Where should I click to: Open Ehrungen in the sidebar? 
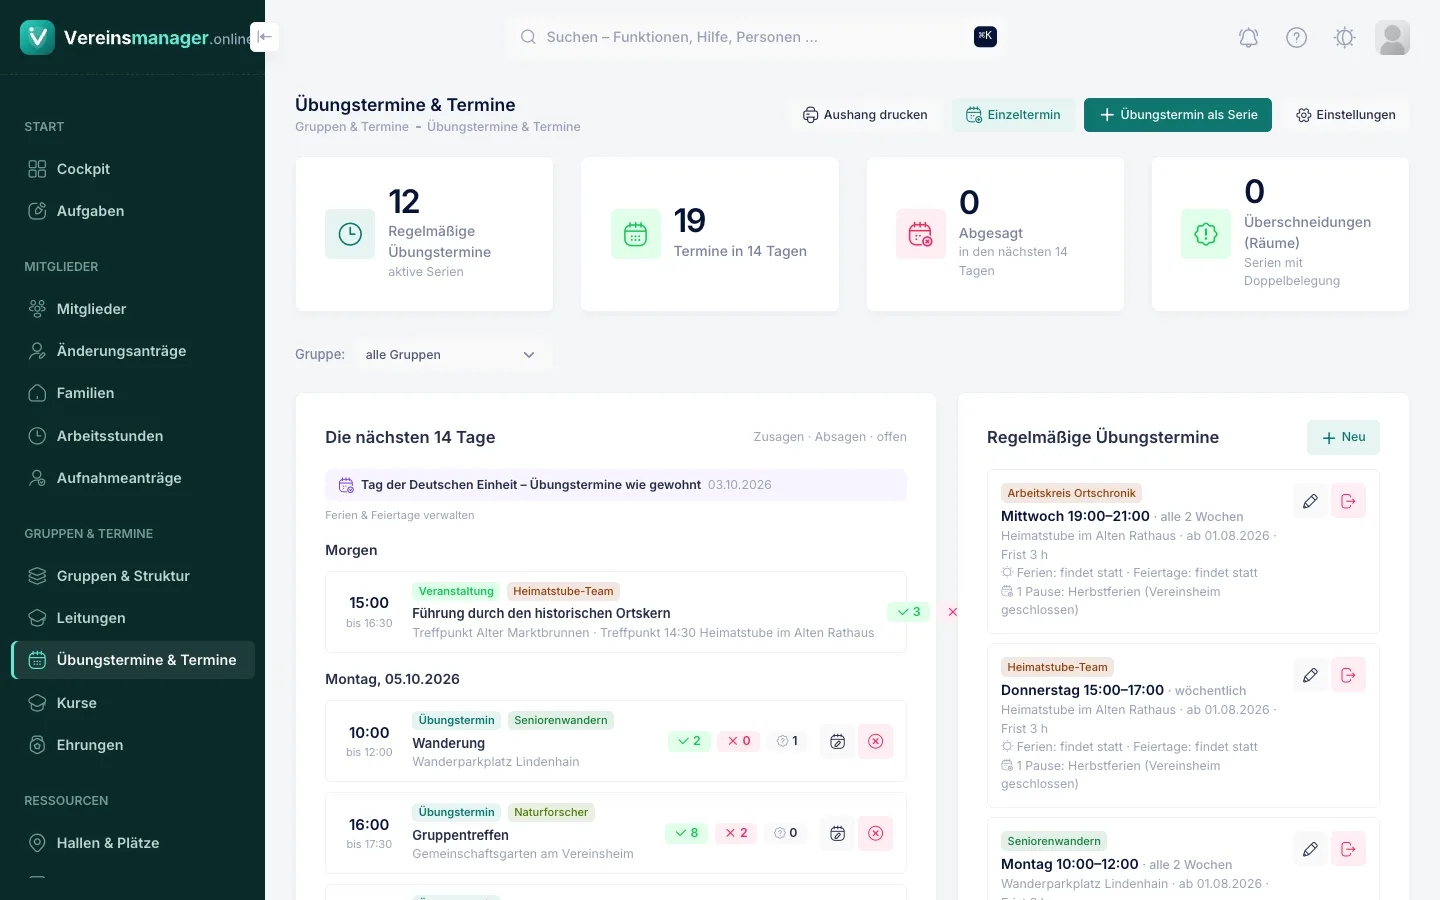click(133, 745)
